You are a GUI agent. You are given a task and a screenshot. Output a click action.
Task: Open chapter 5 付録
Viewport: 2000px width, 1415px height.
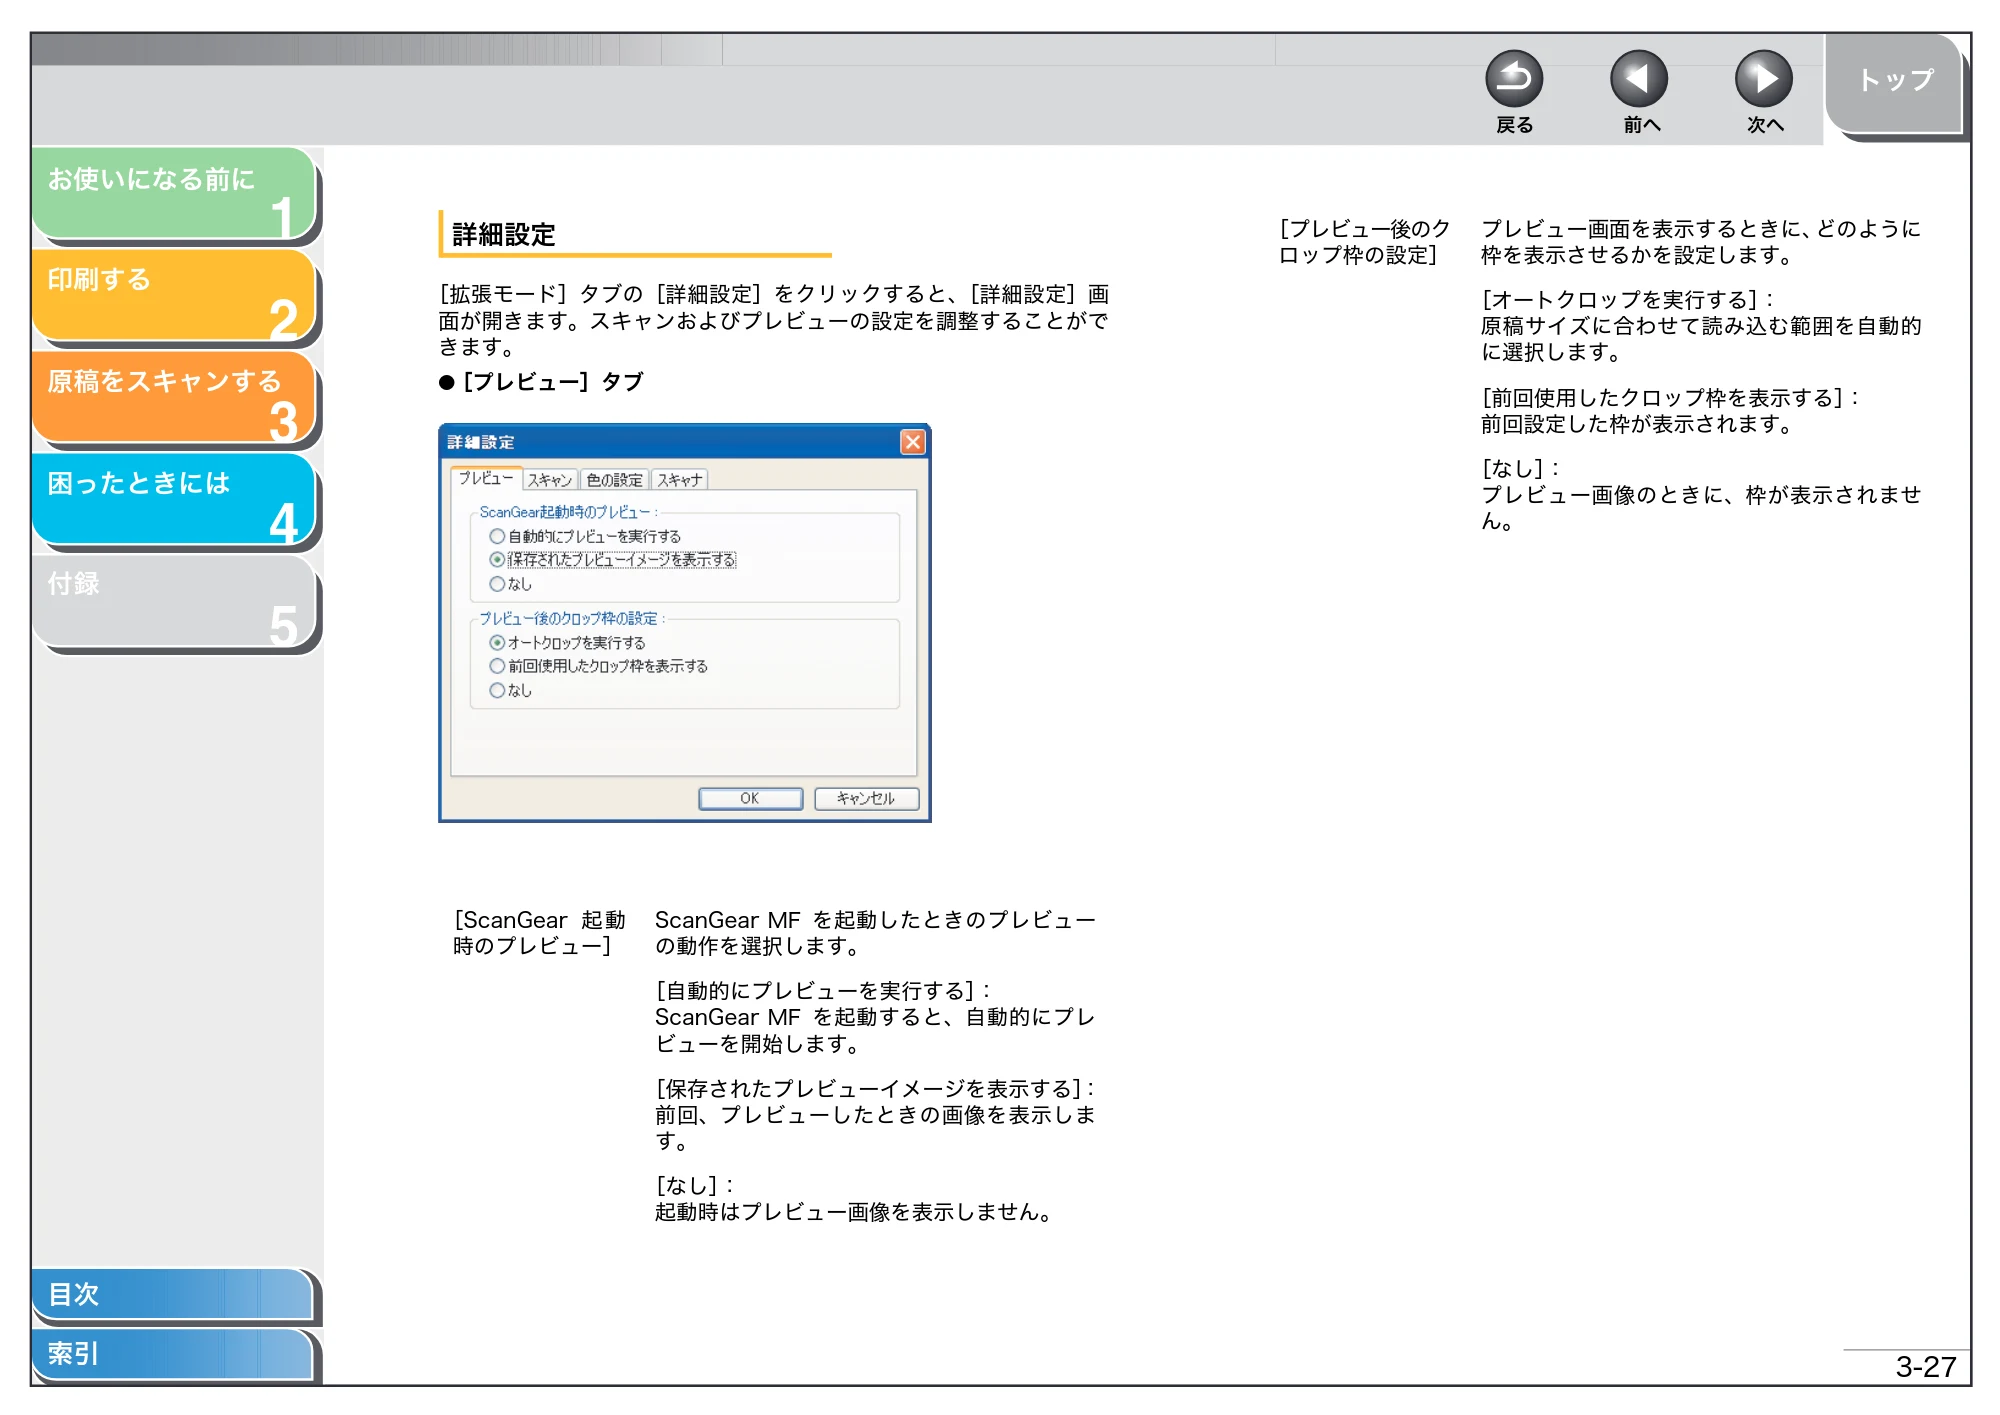point(174,601)
